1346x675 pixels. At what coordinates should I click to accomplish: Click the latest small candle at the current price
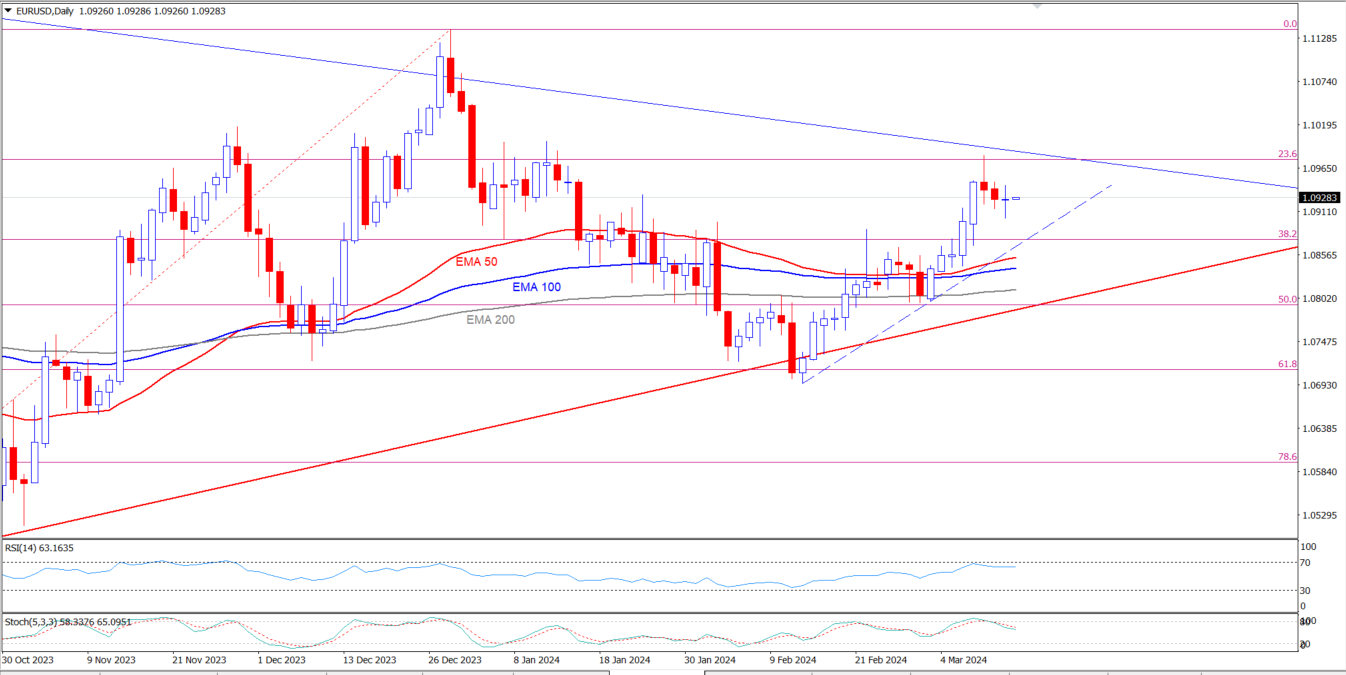(1016, 198)
